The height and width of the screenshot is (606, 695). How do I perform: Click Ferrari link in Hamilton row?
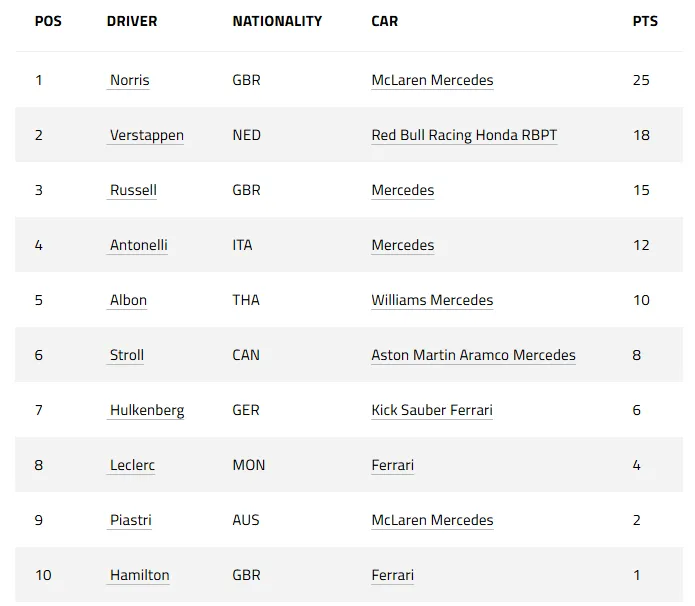coord(392,575)
